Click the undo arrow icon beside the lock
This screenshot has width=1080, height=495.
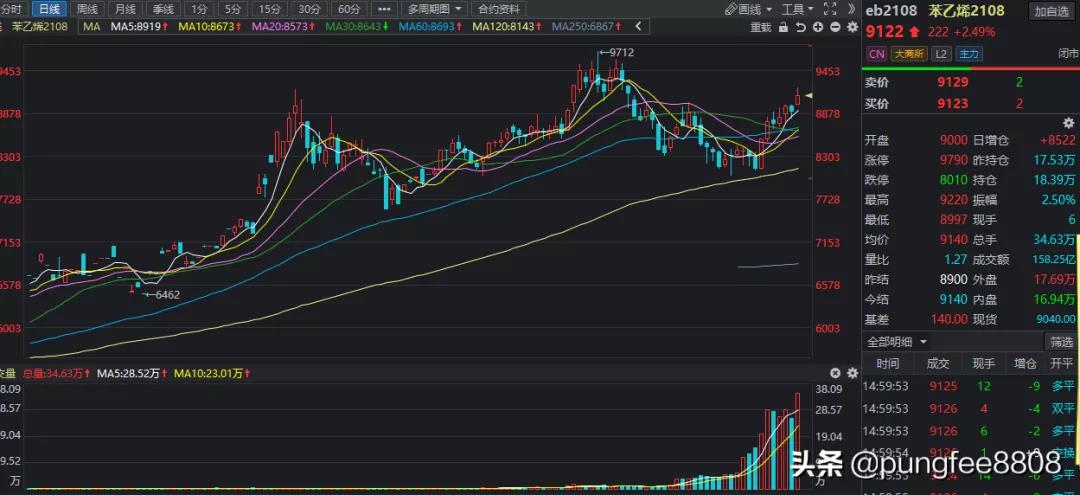(x=801, y=27)
